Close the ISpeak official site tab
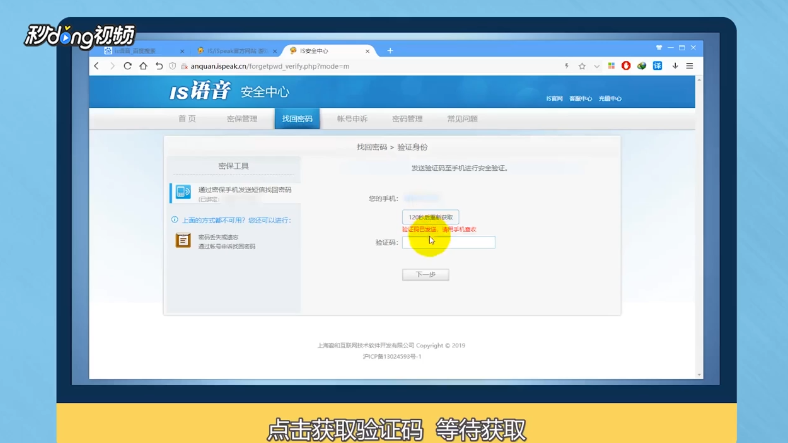Screen dimensions: 788x443 275,51
